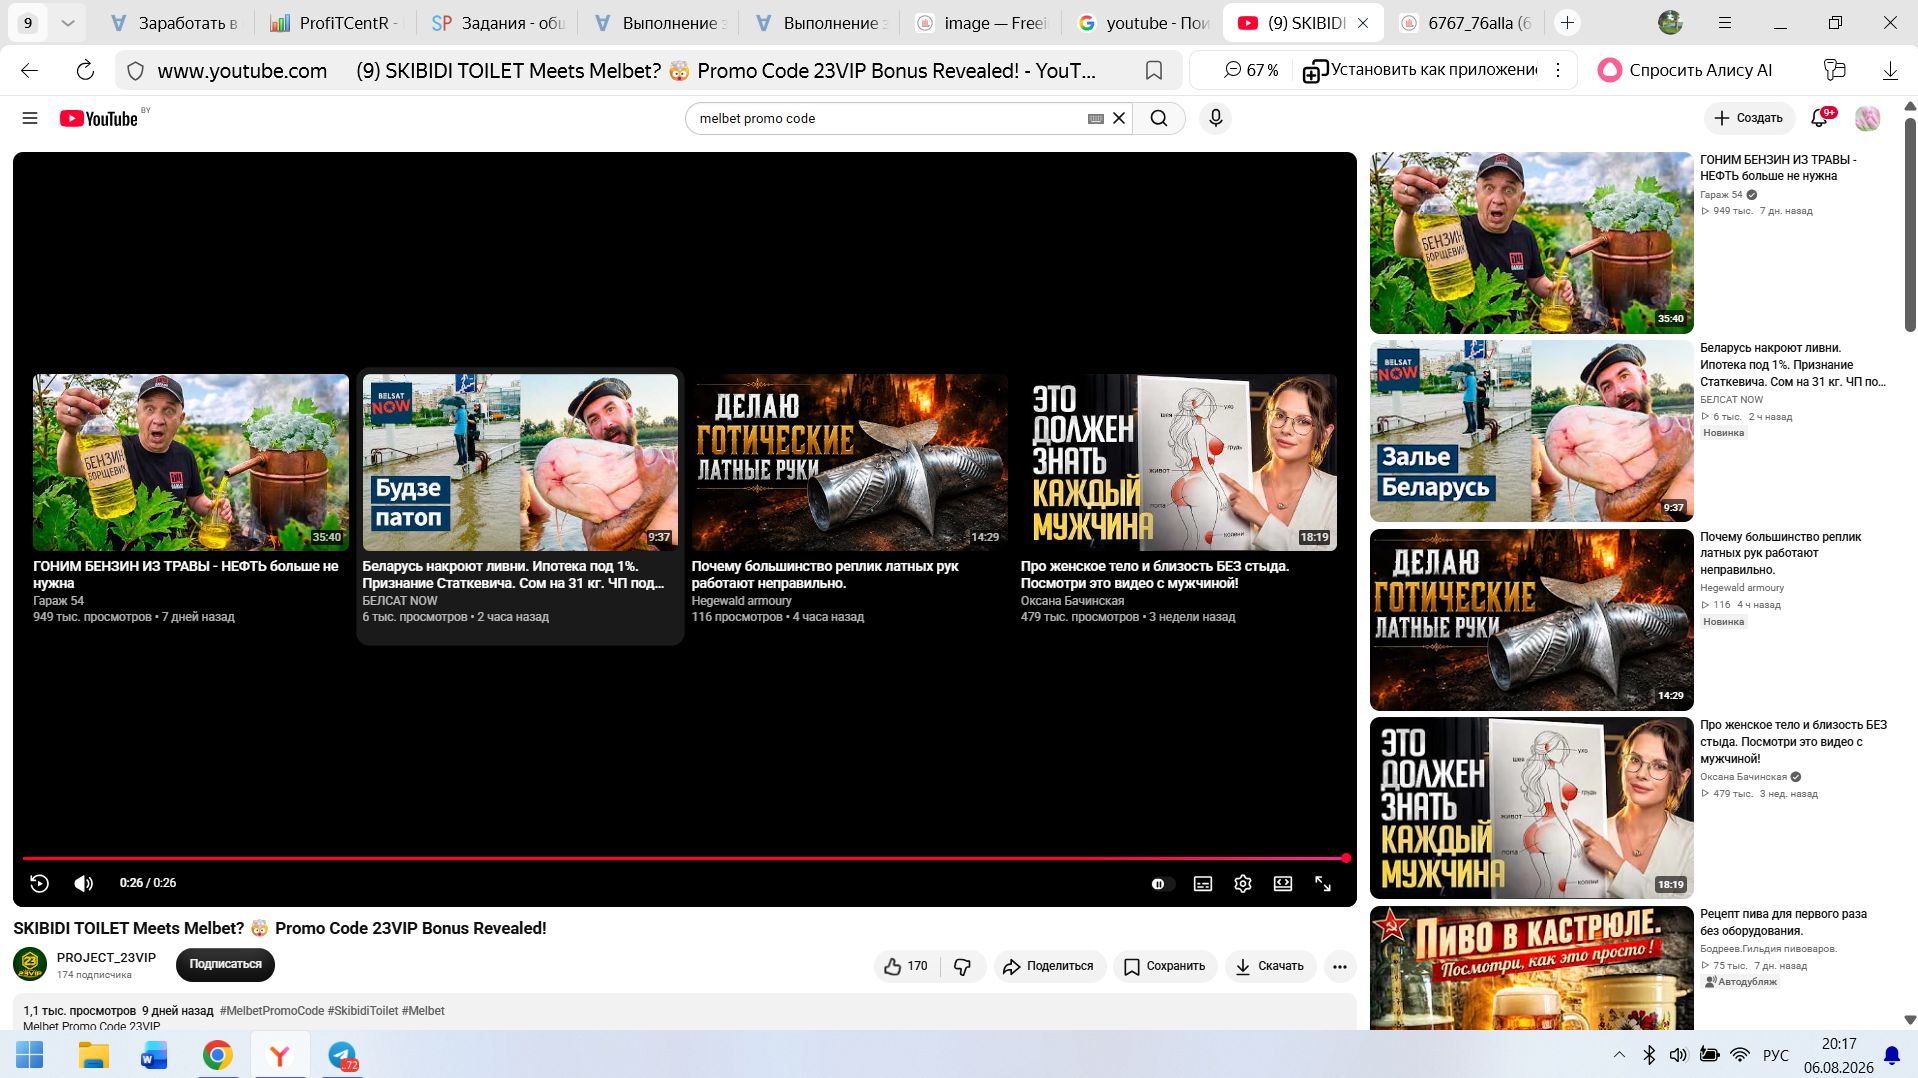Like the video with 170 likes
The width and height of the screenshot is (1918, 1078).
[906, 966]
